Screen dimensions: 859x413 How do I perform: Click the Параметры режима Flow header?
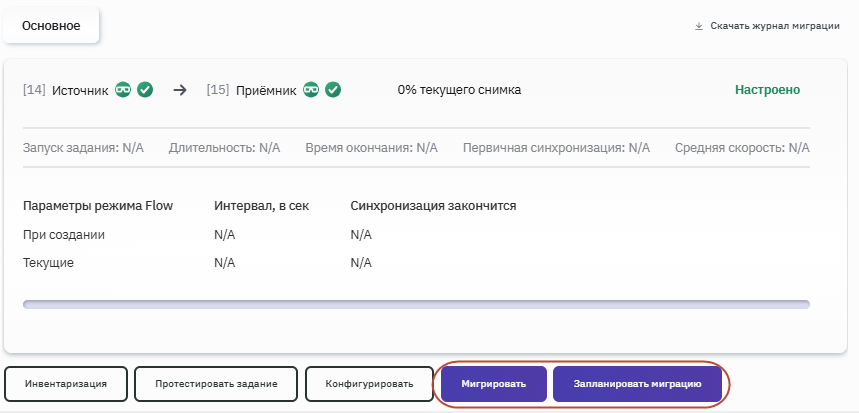[x=97, y=206]
